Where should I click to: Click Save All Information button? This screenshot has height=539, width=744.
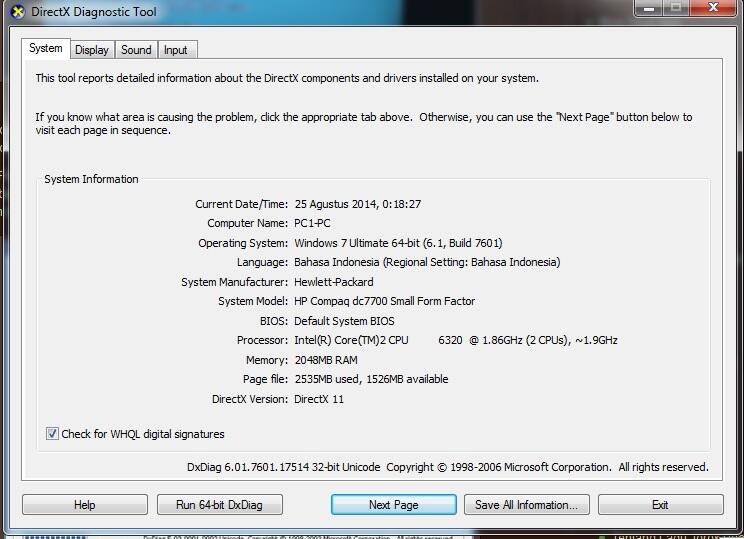click(x=527, y=504)
